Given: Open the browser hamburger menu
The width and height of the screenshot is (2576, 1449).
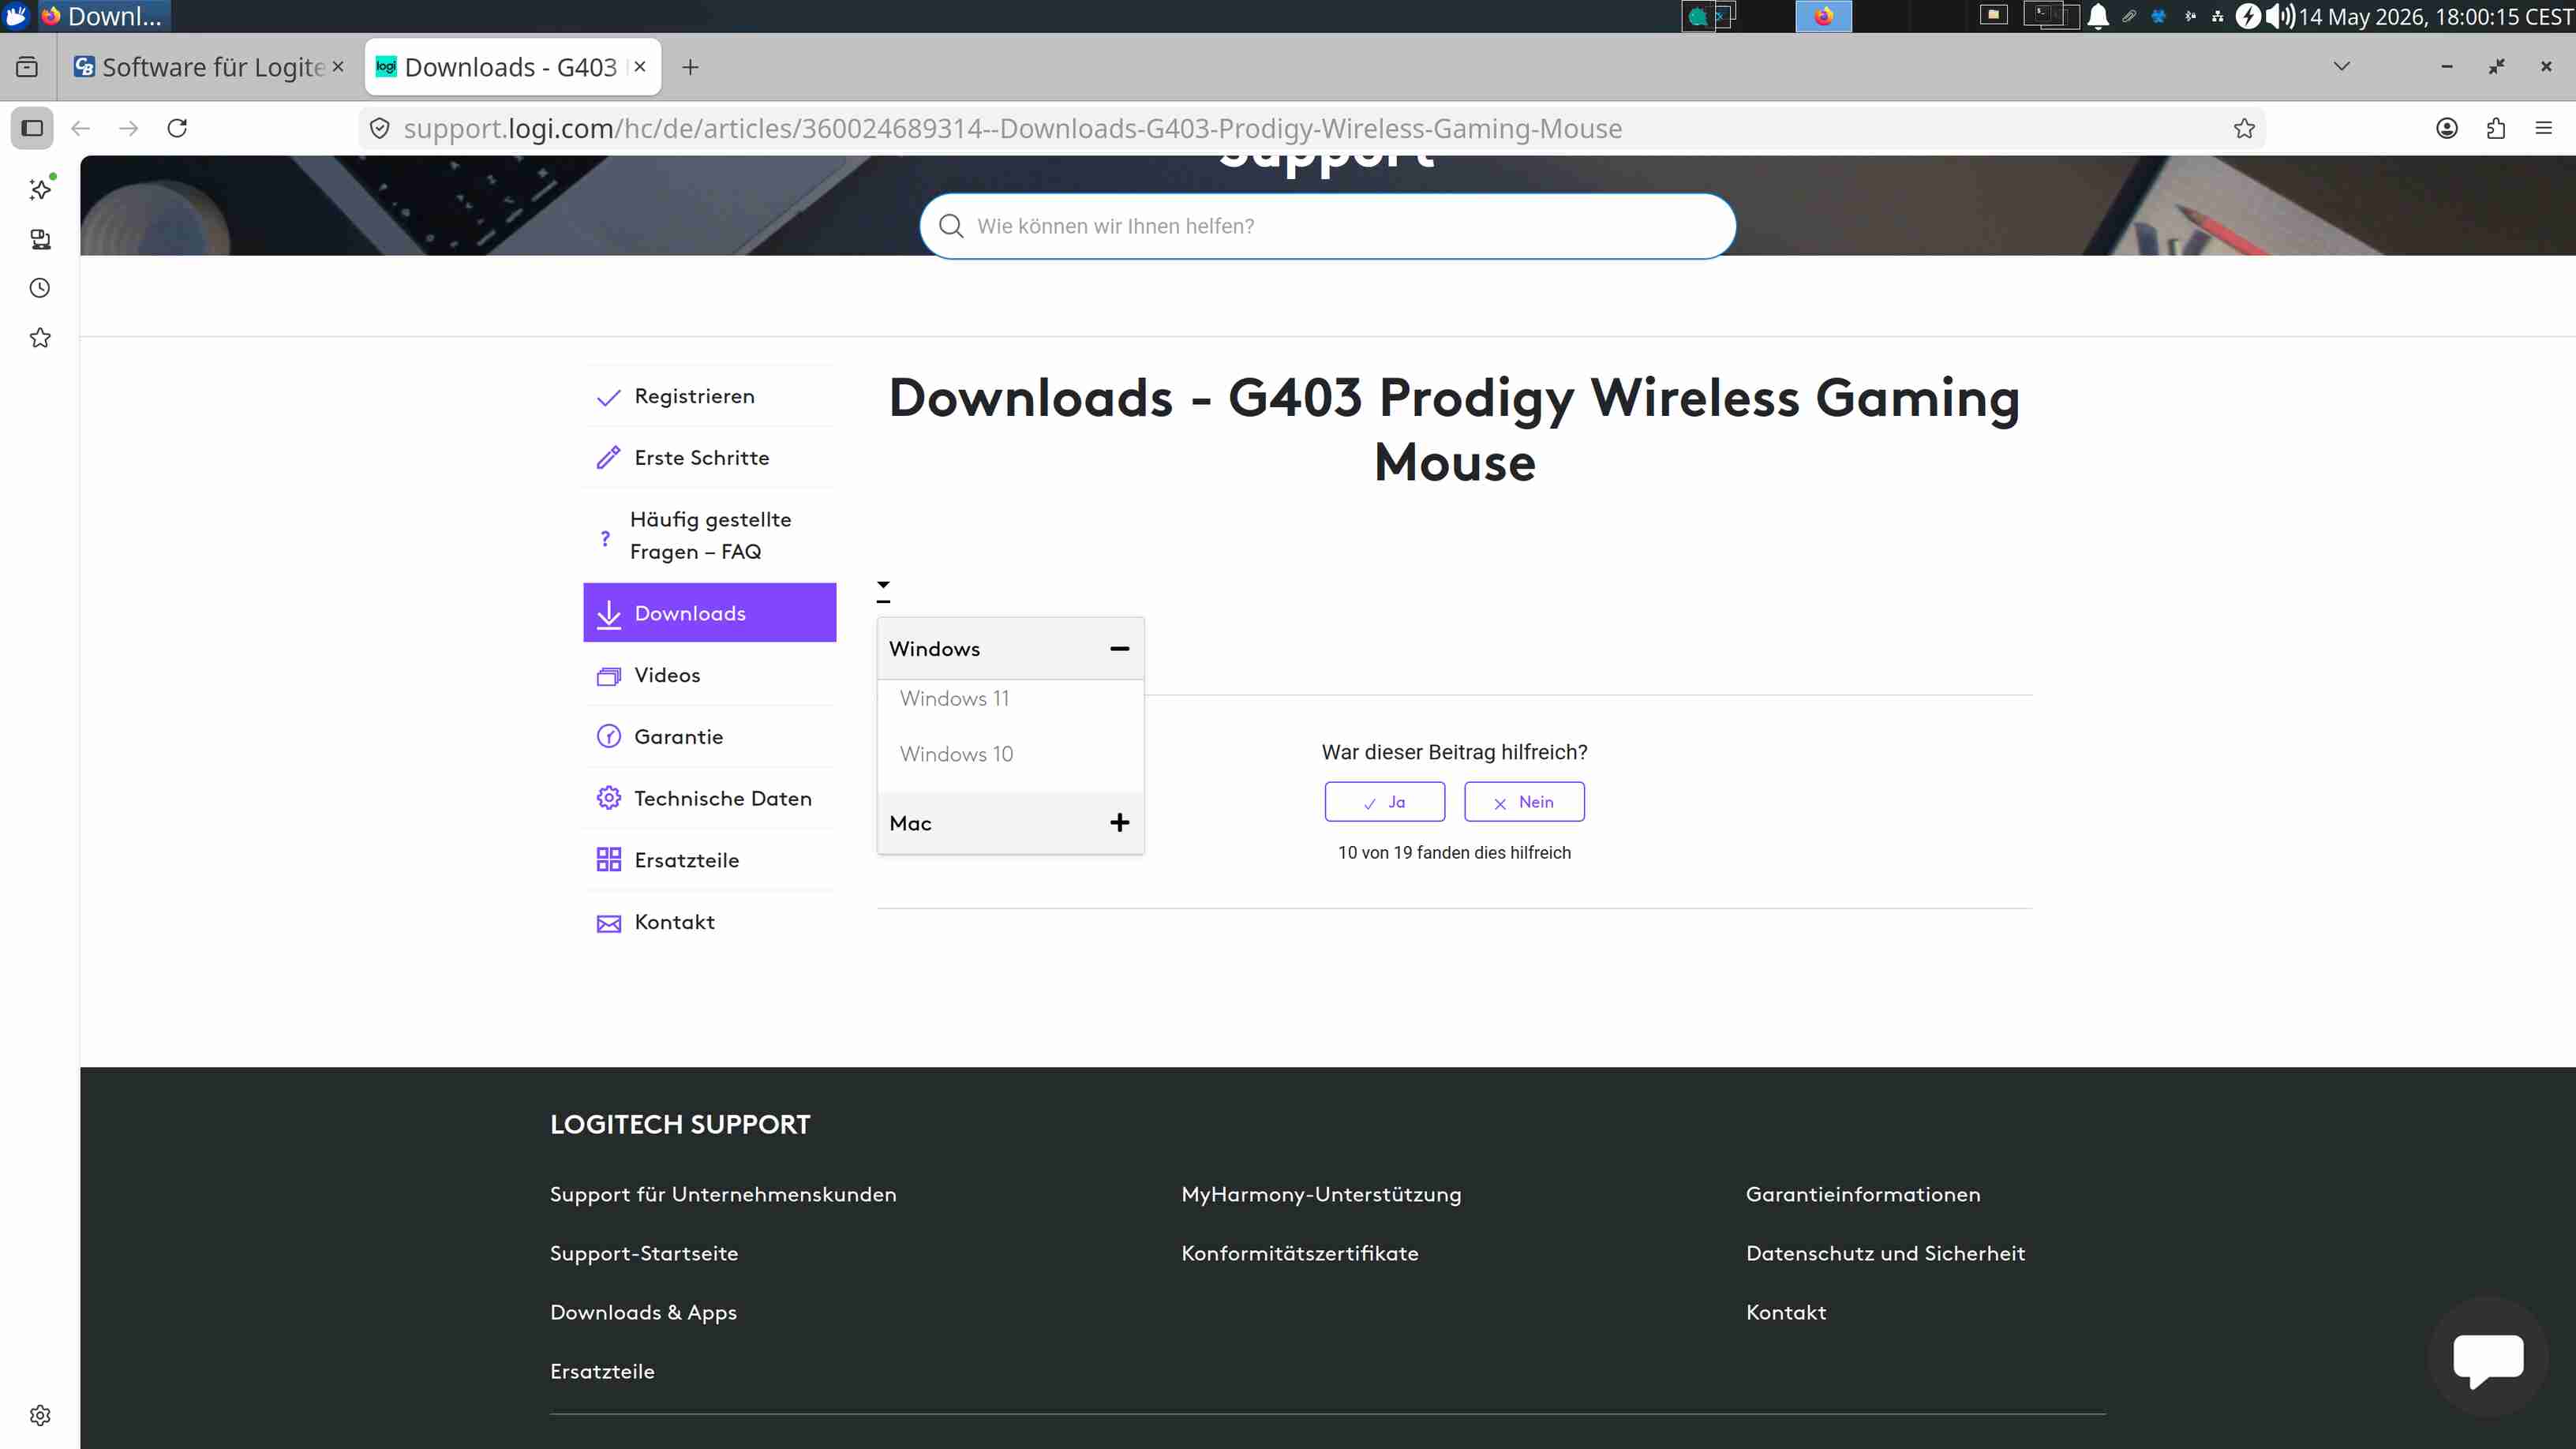Looking at the screenshot, I should (2544, 128).
